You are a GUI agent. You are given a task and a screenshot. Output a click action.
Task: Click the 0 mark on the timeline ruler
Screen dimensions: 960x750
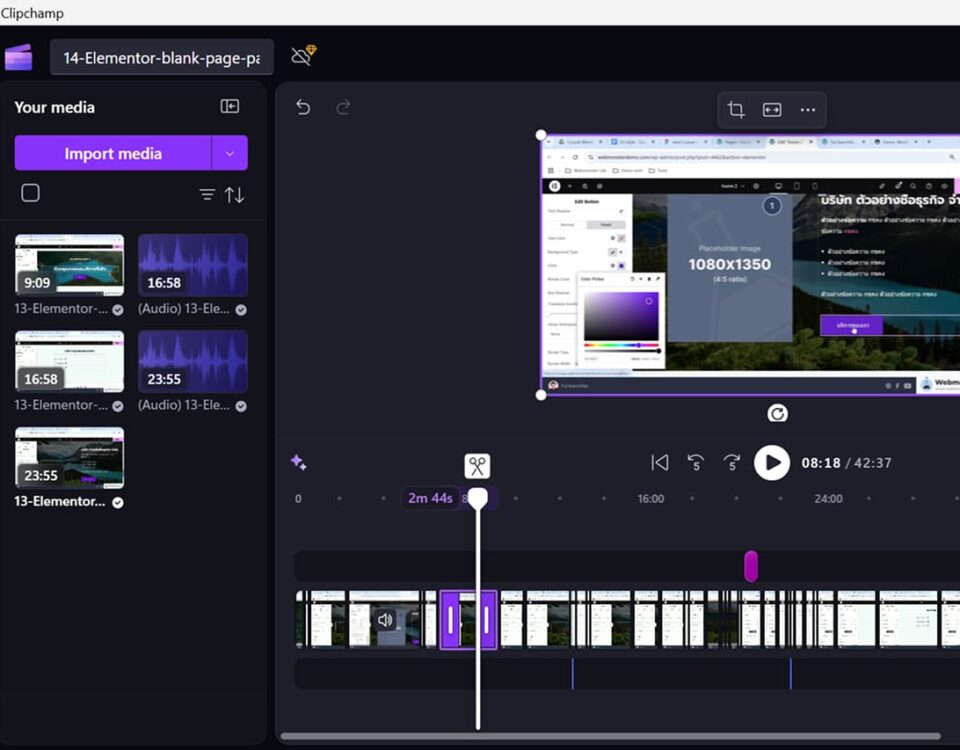tap(298, 499)
